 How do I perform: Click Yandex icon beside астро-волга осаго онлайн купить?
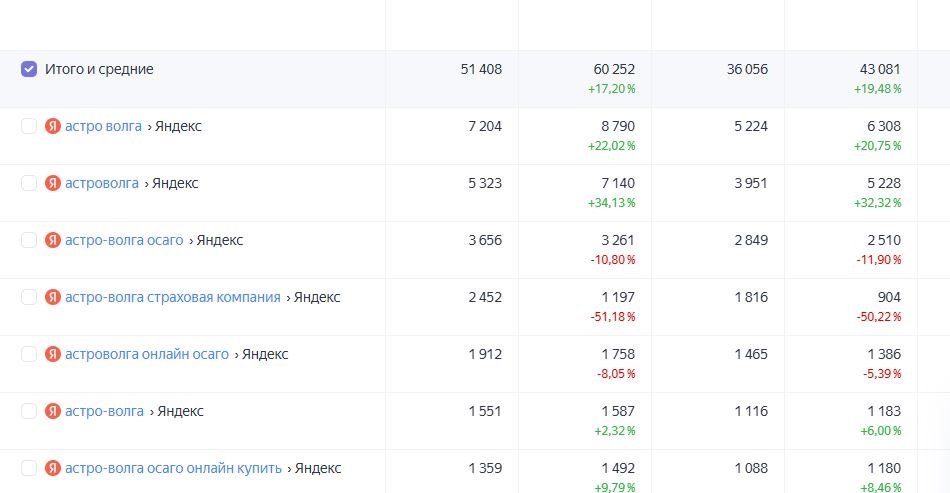coord(53,468)
